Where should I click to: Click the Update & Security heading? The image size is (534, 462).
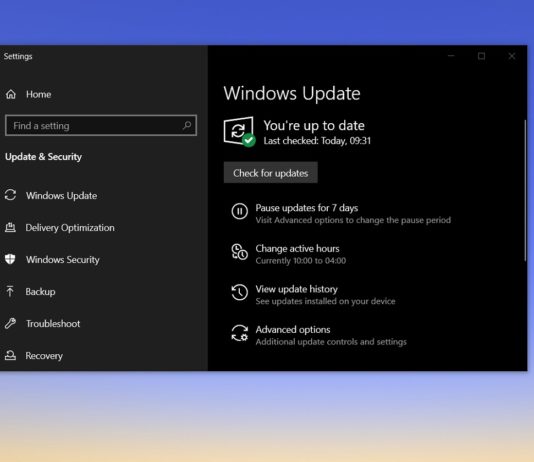click(x=44, y=157)
